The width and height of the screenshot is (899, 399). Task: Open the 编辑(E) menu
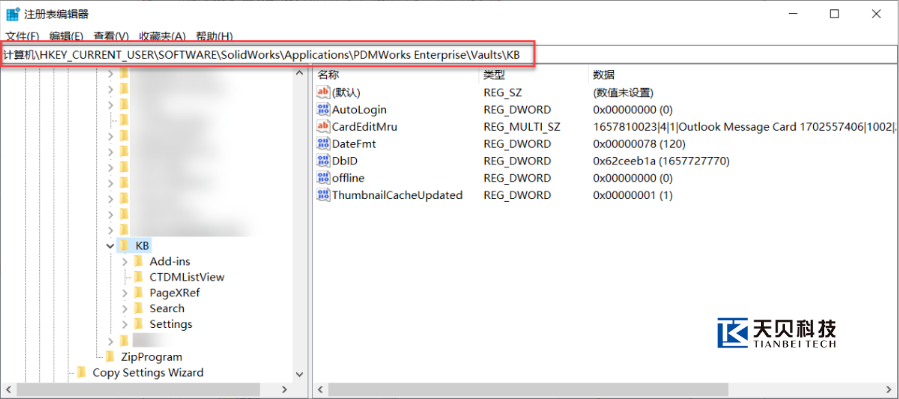coord(66,36)
